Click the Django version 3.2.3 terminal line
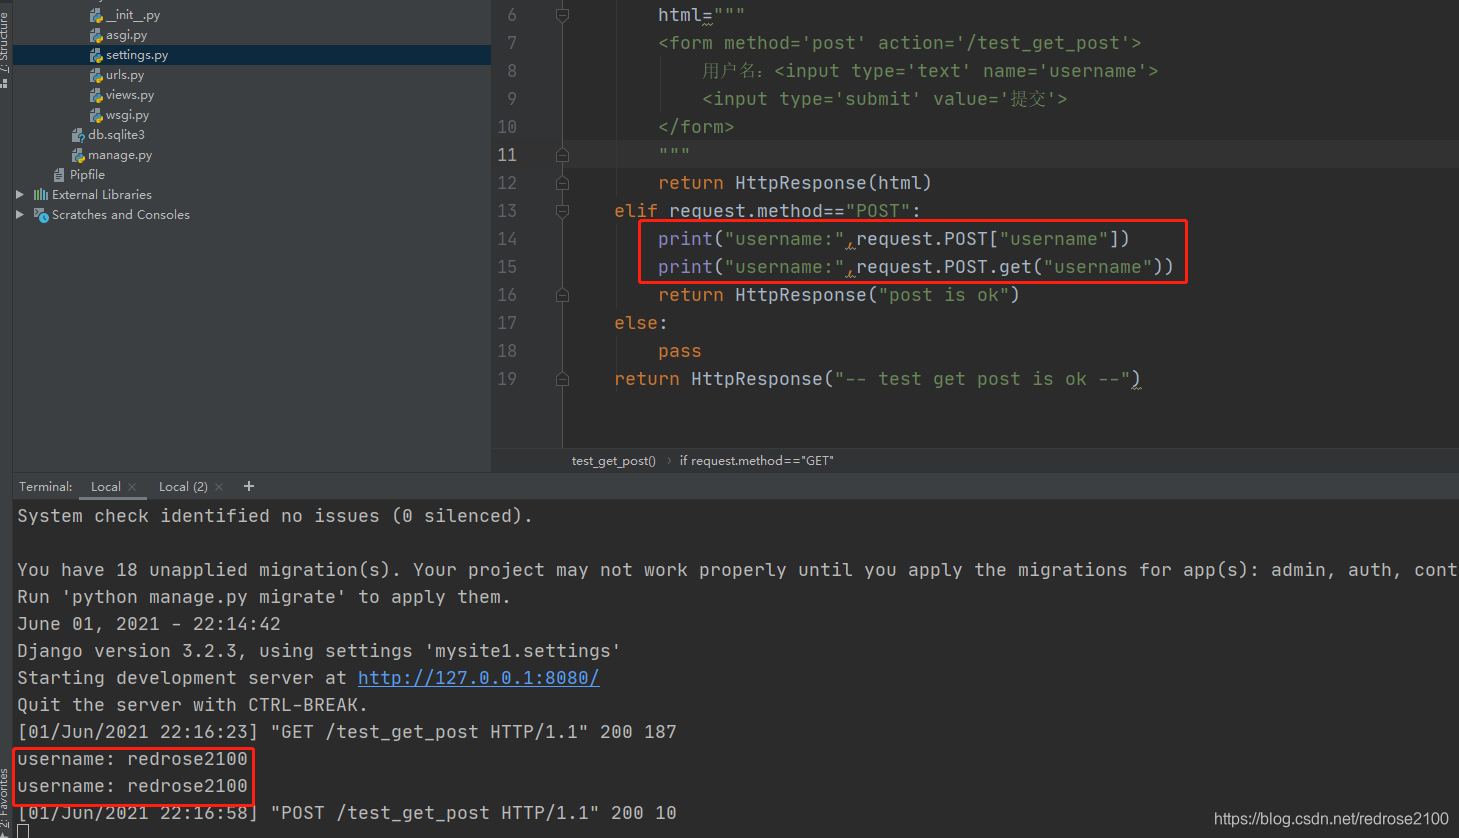The height and width of the screenshot is (838, 1459). click(319, 651)
